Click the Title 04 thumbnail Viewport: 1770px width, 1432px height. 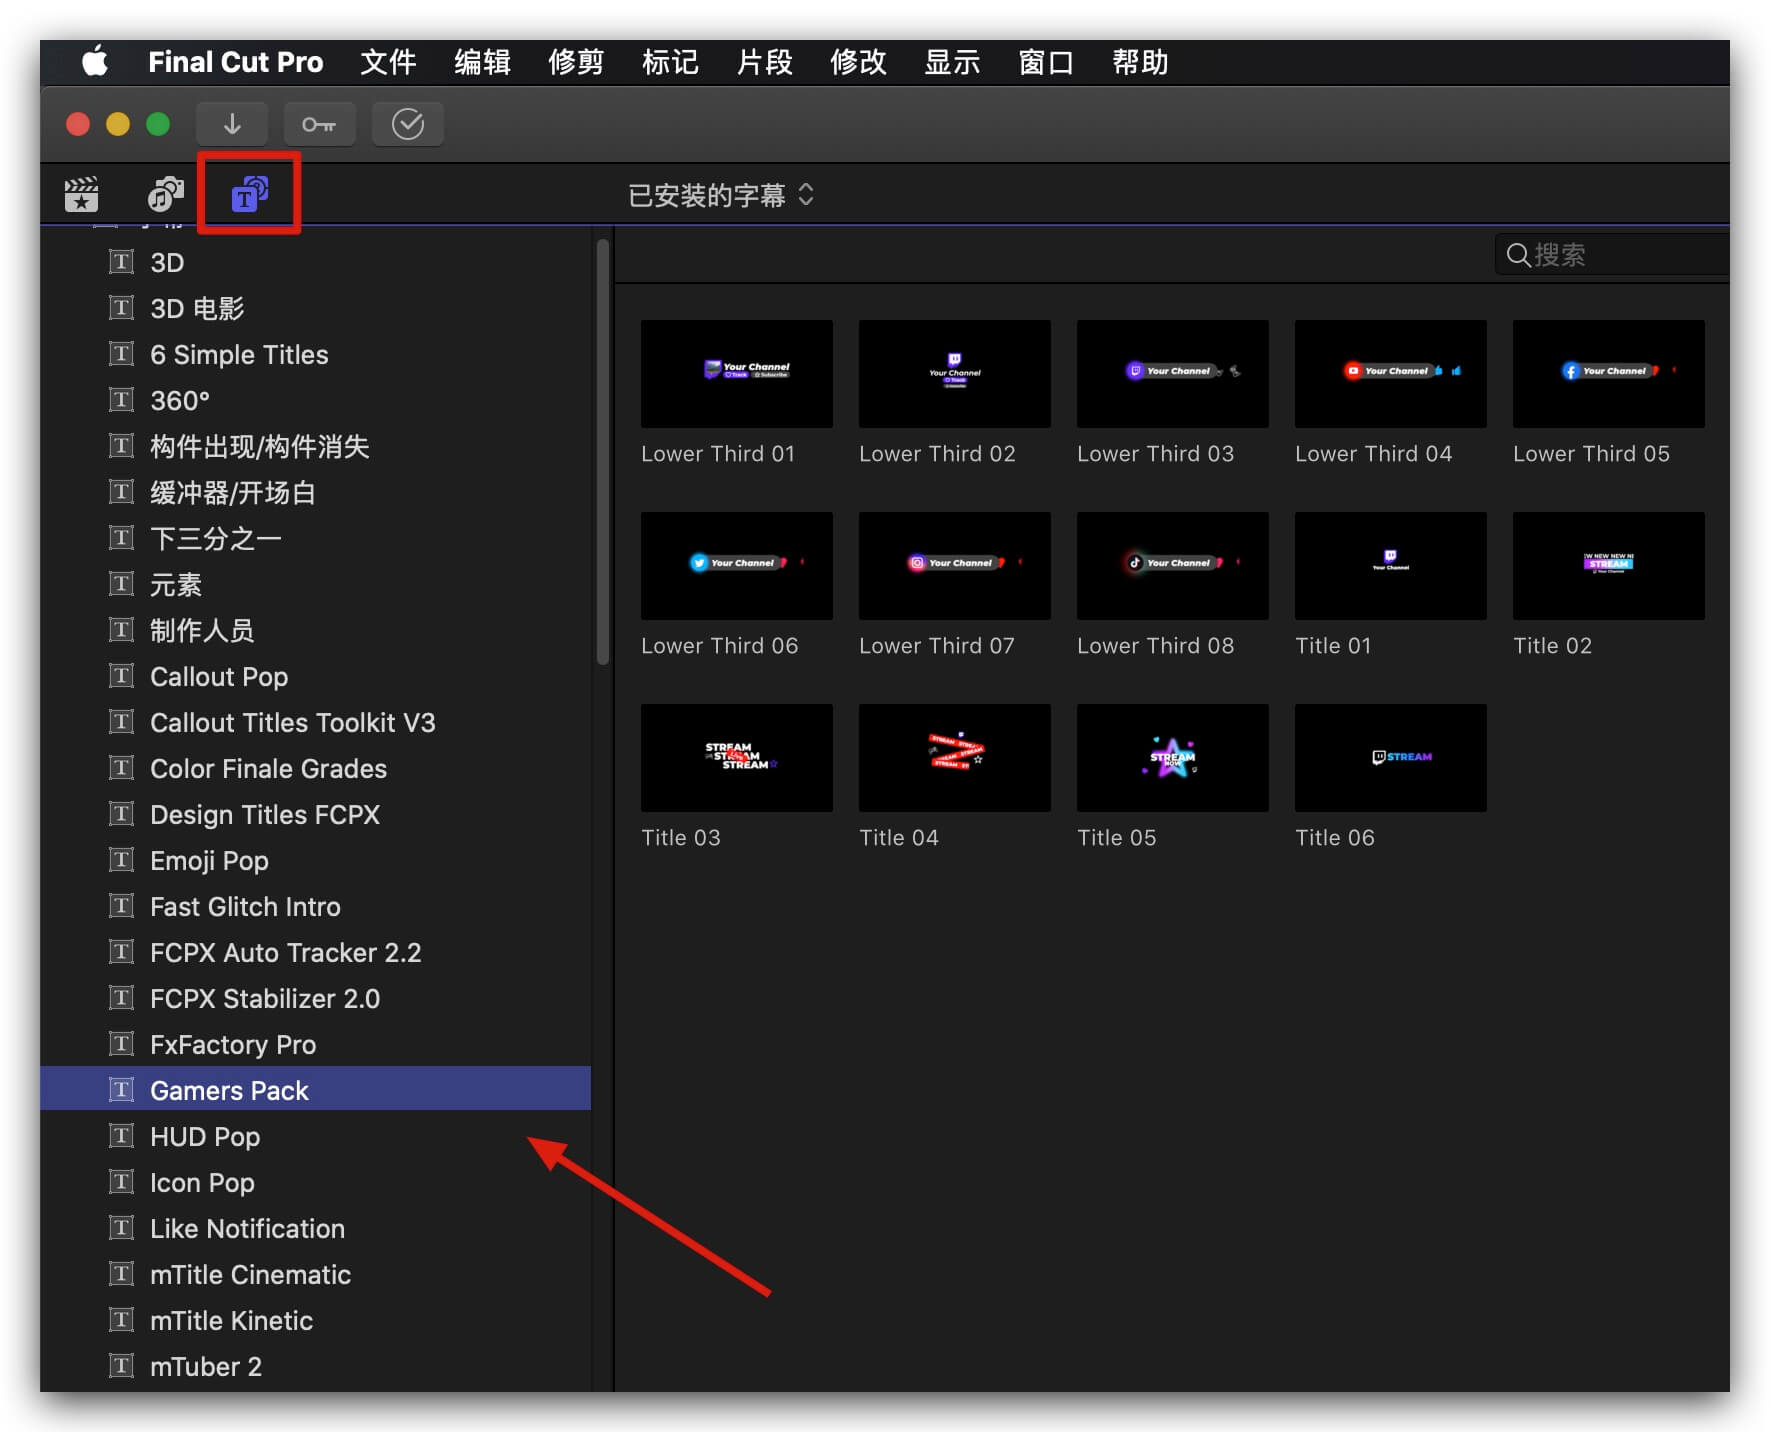[955, 758]
